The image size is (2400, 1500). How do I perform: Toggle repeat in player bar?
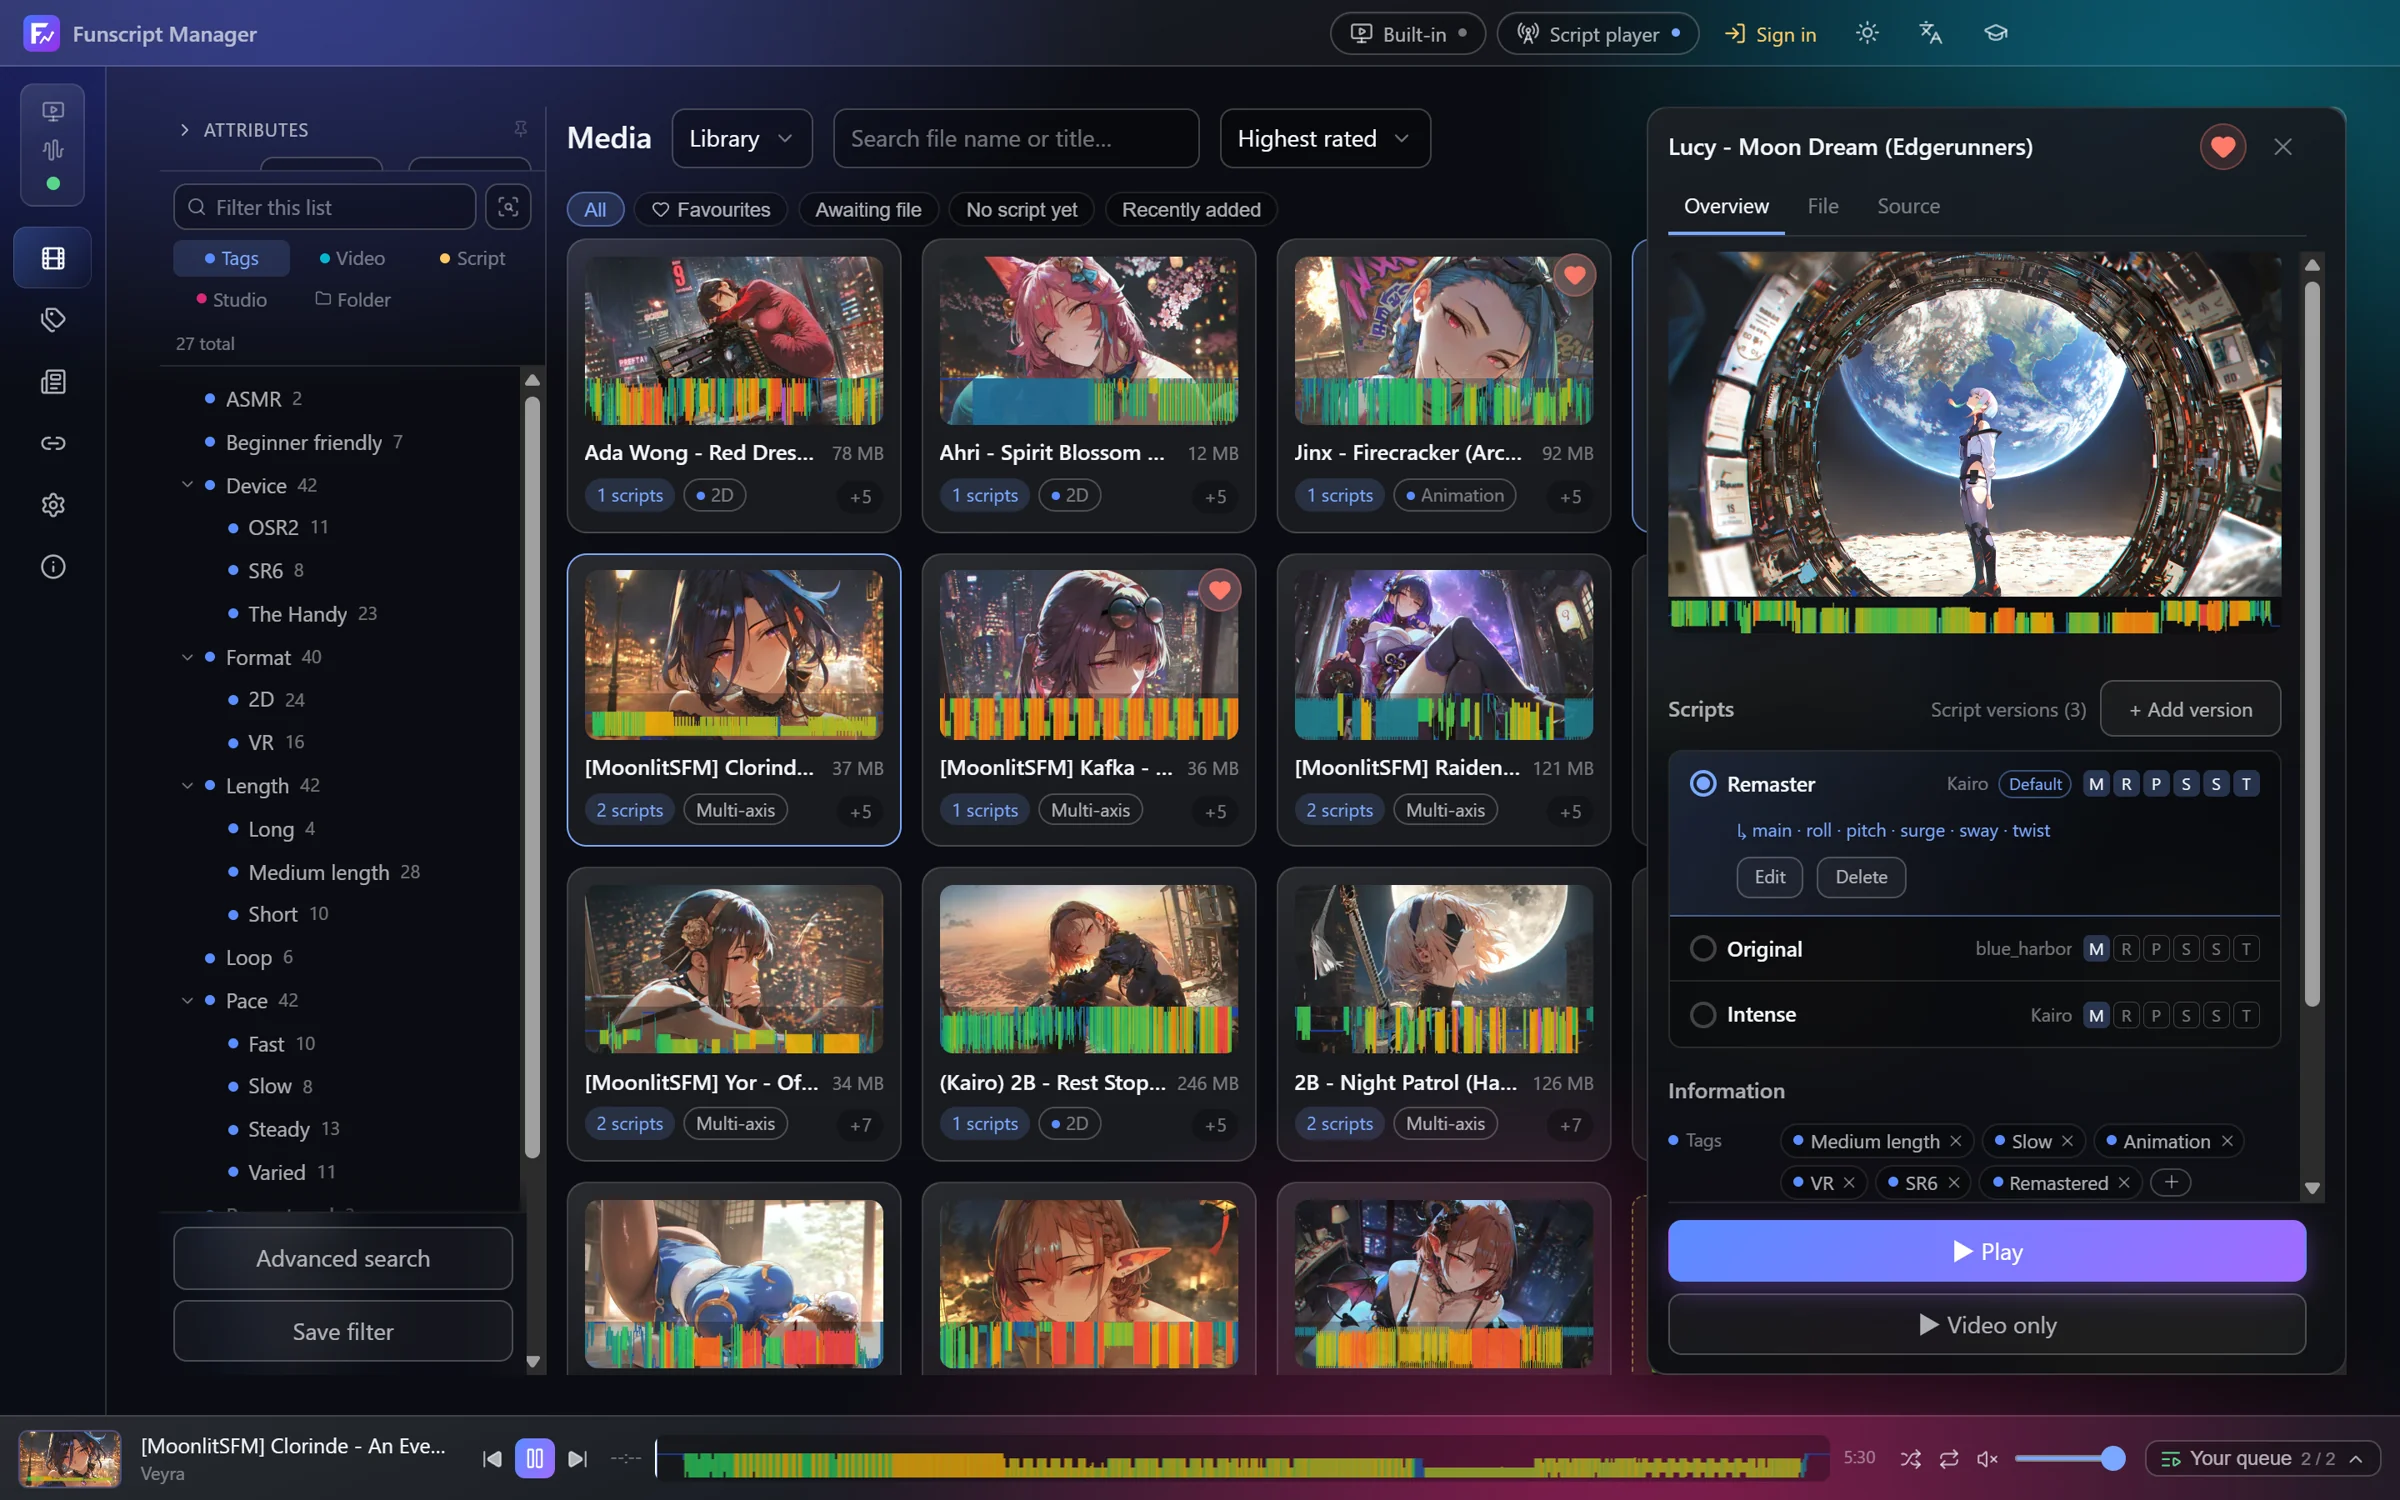(1949, 1459)
